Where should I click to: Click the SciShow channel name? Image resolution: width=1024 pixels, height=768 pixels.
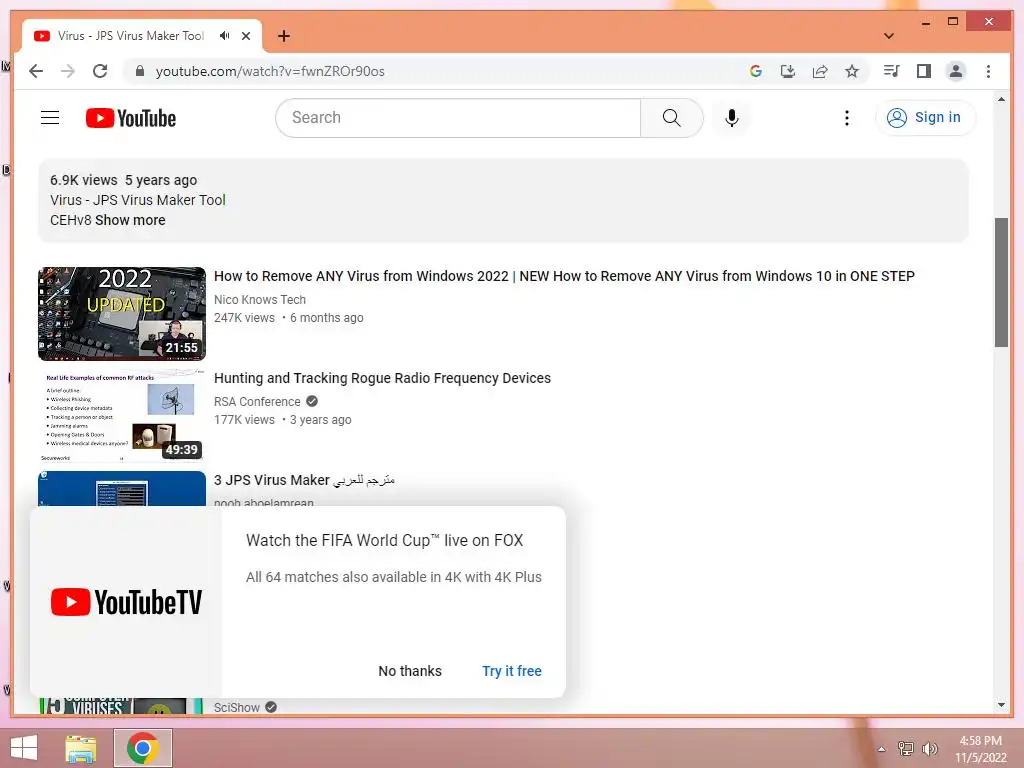coord(236,707)
